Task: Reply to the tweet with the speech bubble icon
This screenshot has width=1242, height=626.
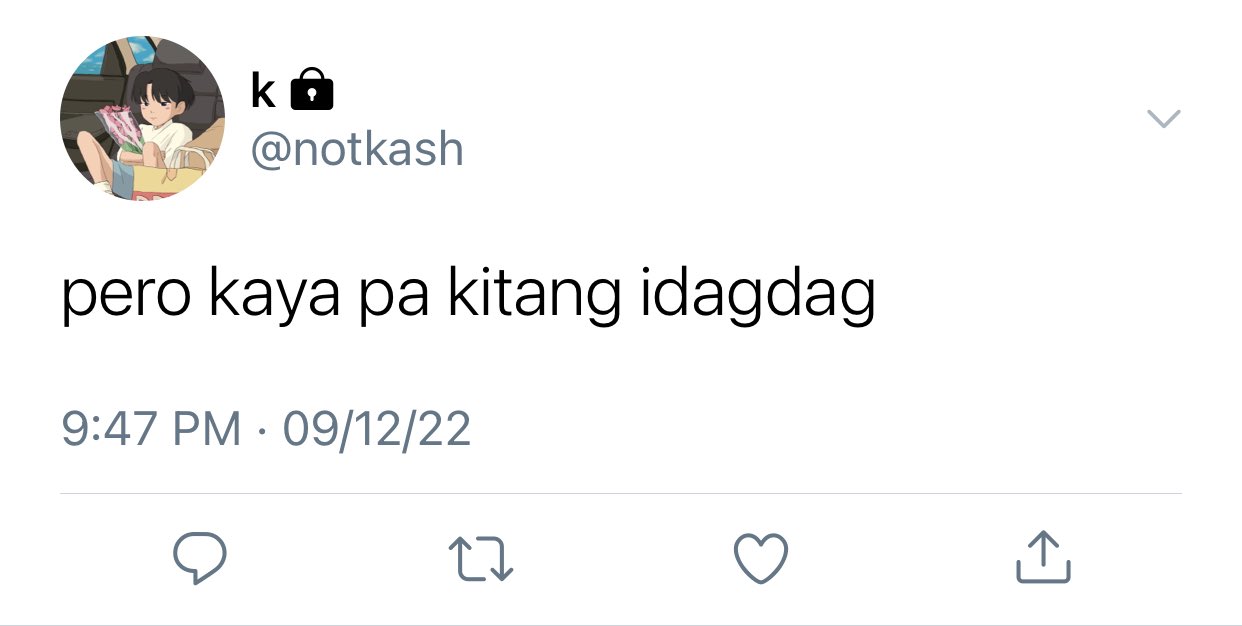Action: tap(200, 557)
